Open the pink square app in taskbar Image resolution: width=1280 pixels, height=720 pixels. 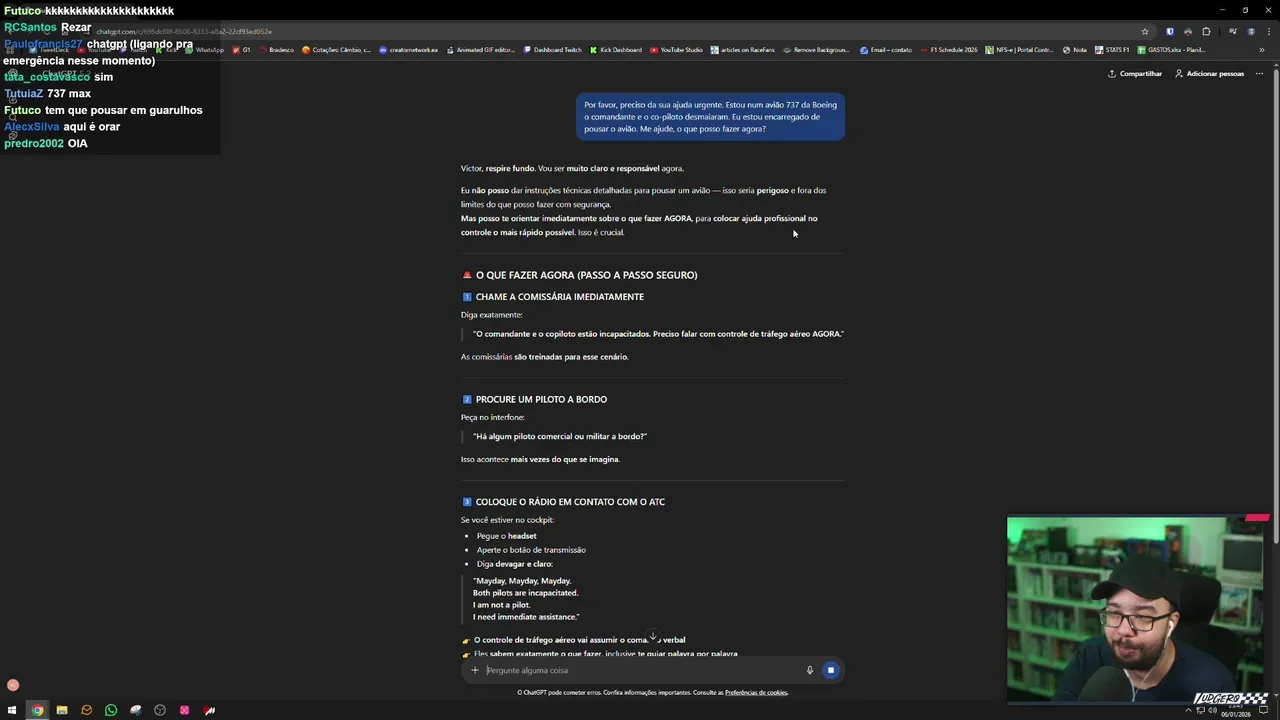(x=185, y=710)
